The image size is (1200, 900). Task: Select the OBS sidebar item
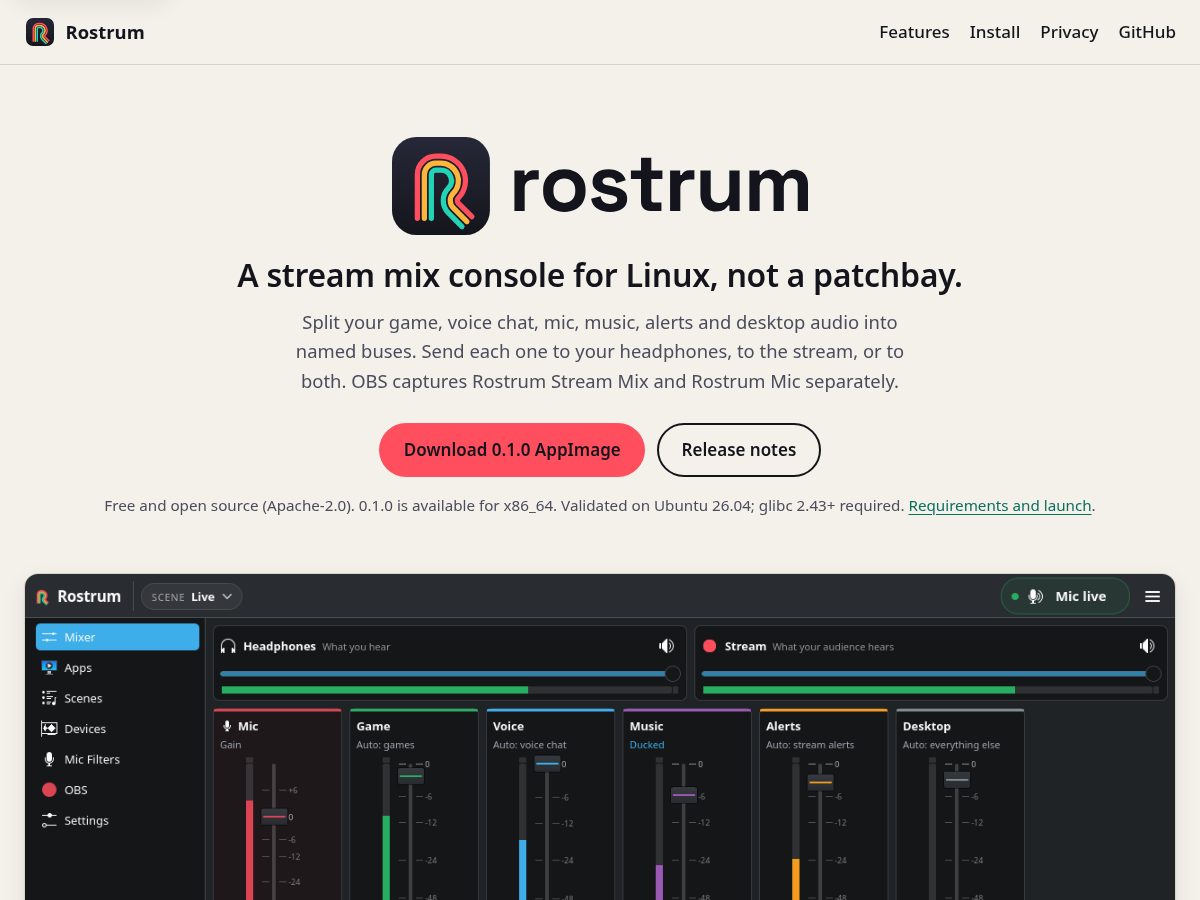click(x=117, y=790)
